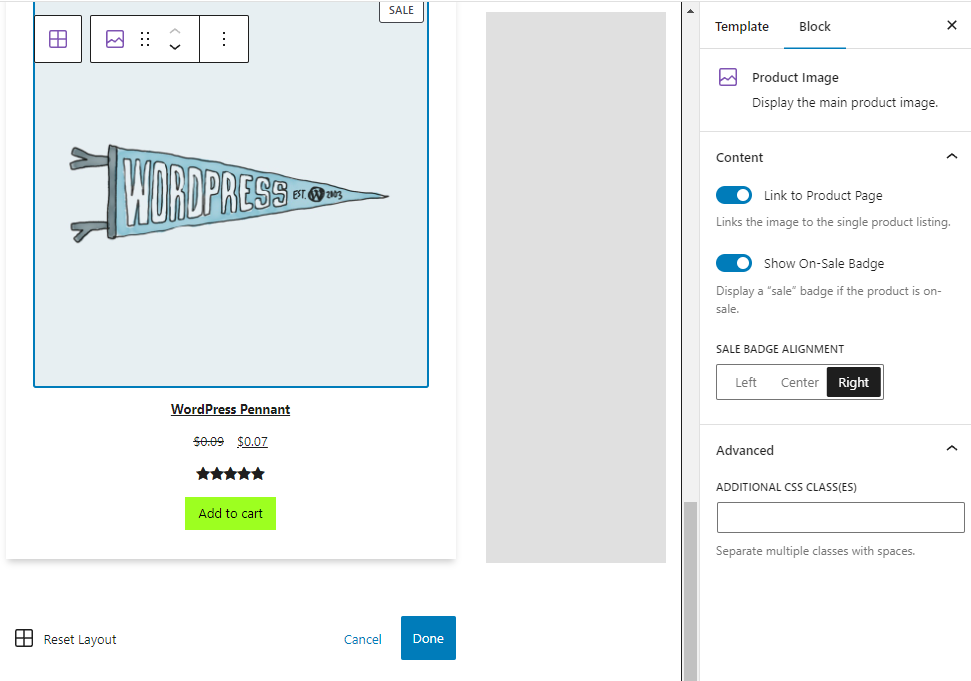Select Left sale badge alignment
The height and width of the screenshot is (681, 971).
click(745, 382)
